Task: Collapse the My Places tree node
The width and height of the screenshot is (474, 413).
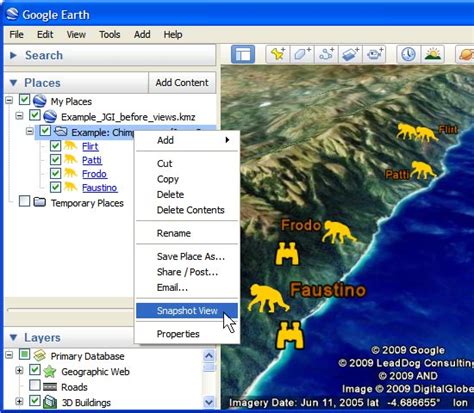Action: 9,100
